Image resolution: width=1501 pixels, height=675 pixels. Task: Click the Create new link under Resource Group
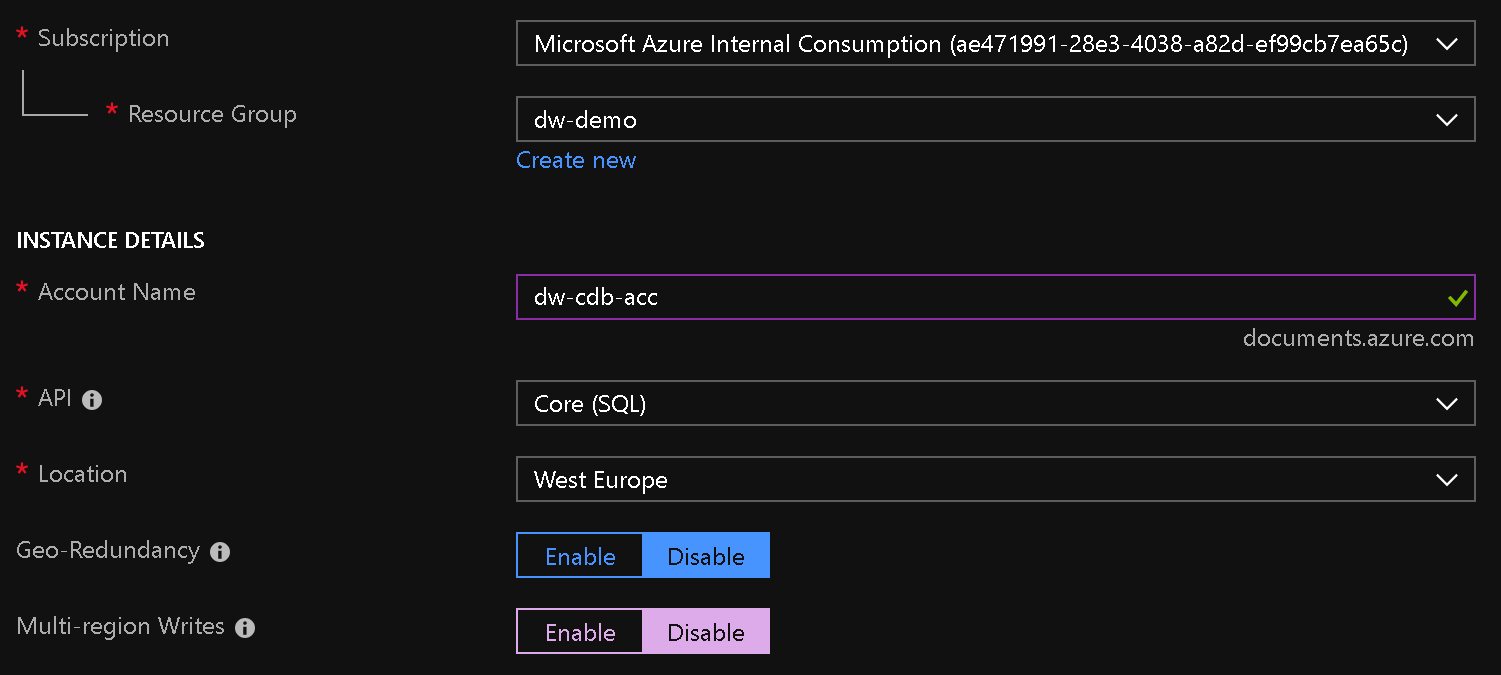coord(576,160)
